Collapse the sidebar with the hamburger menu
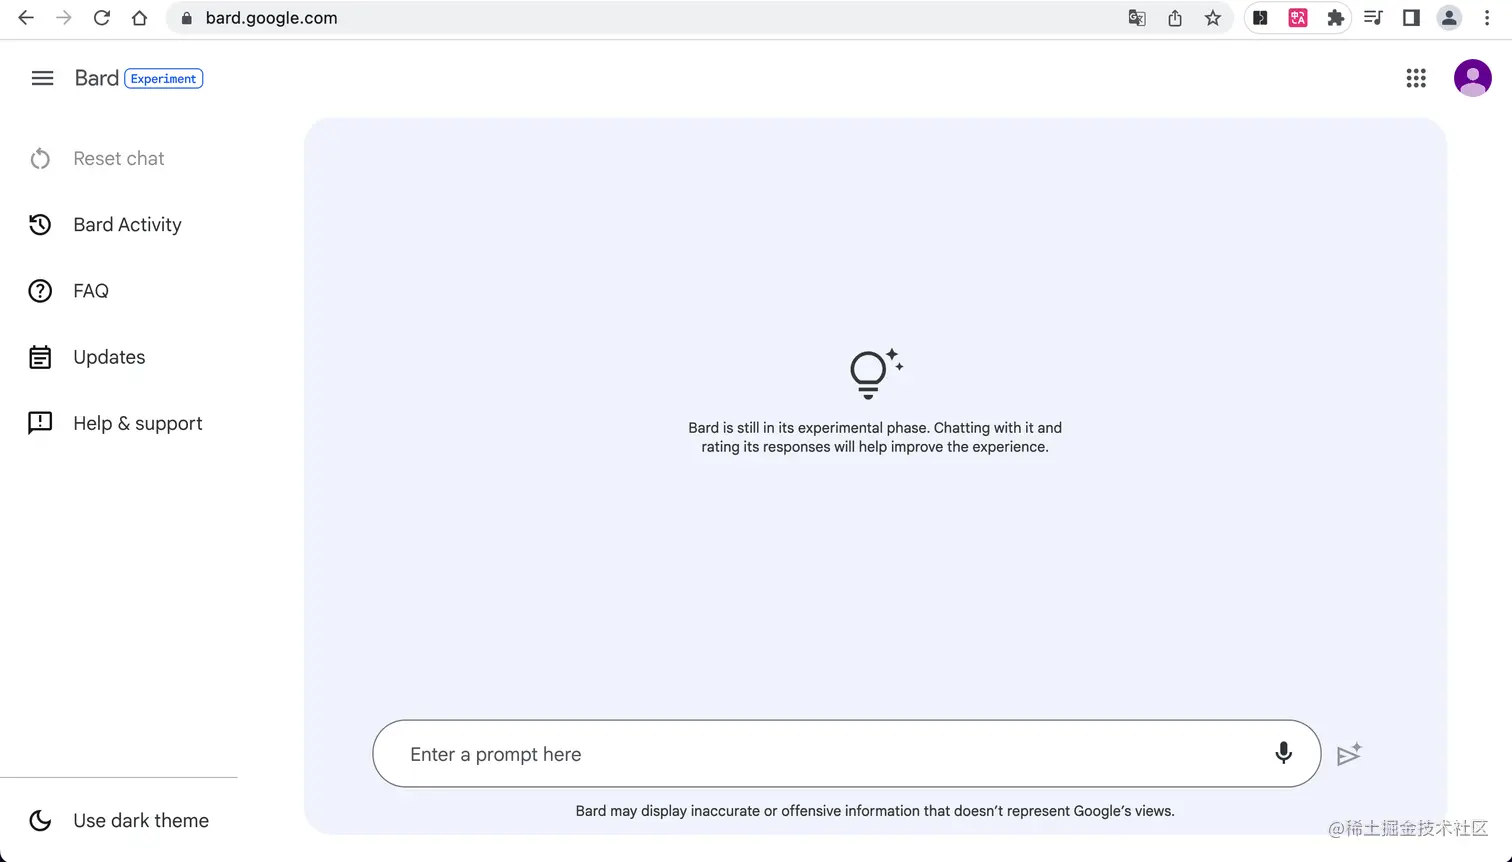1512x862 pixels. click(x=42, y=78)
